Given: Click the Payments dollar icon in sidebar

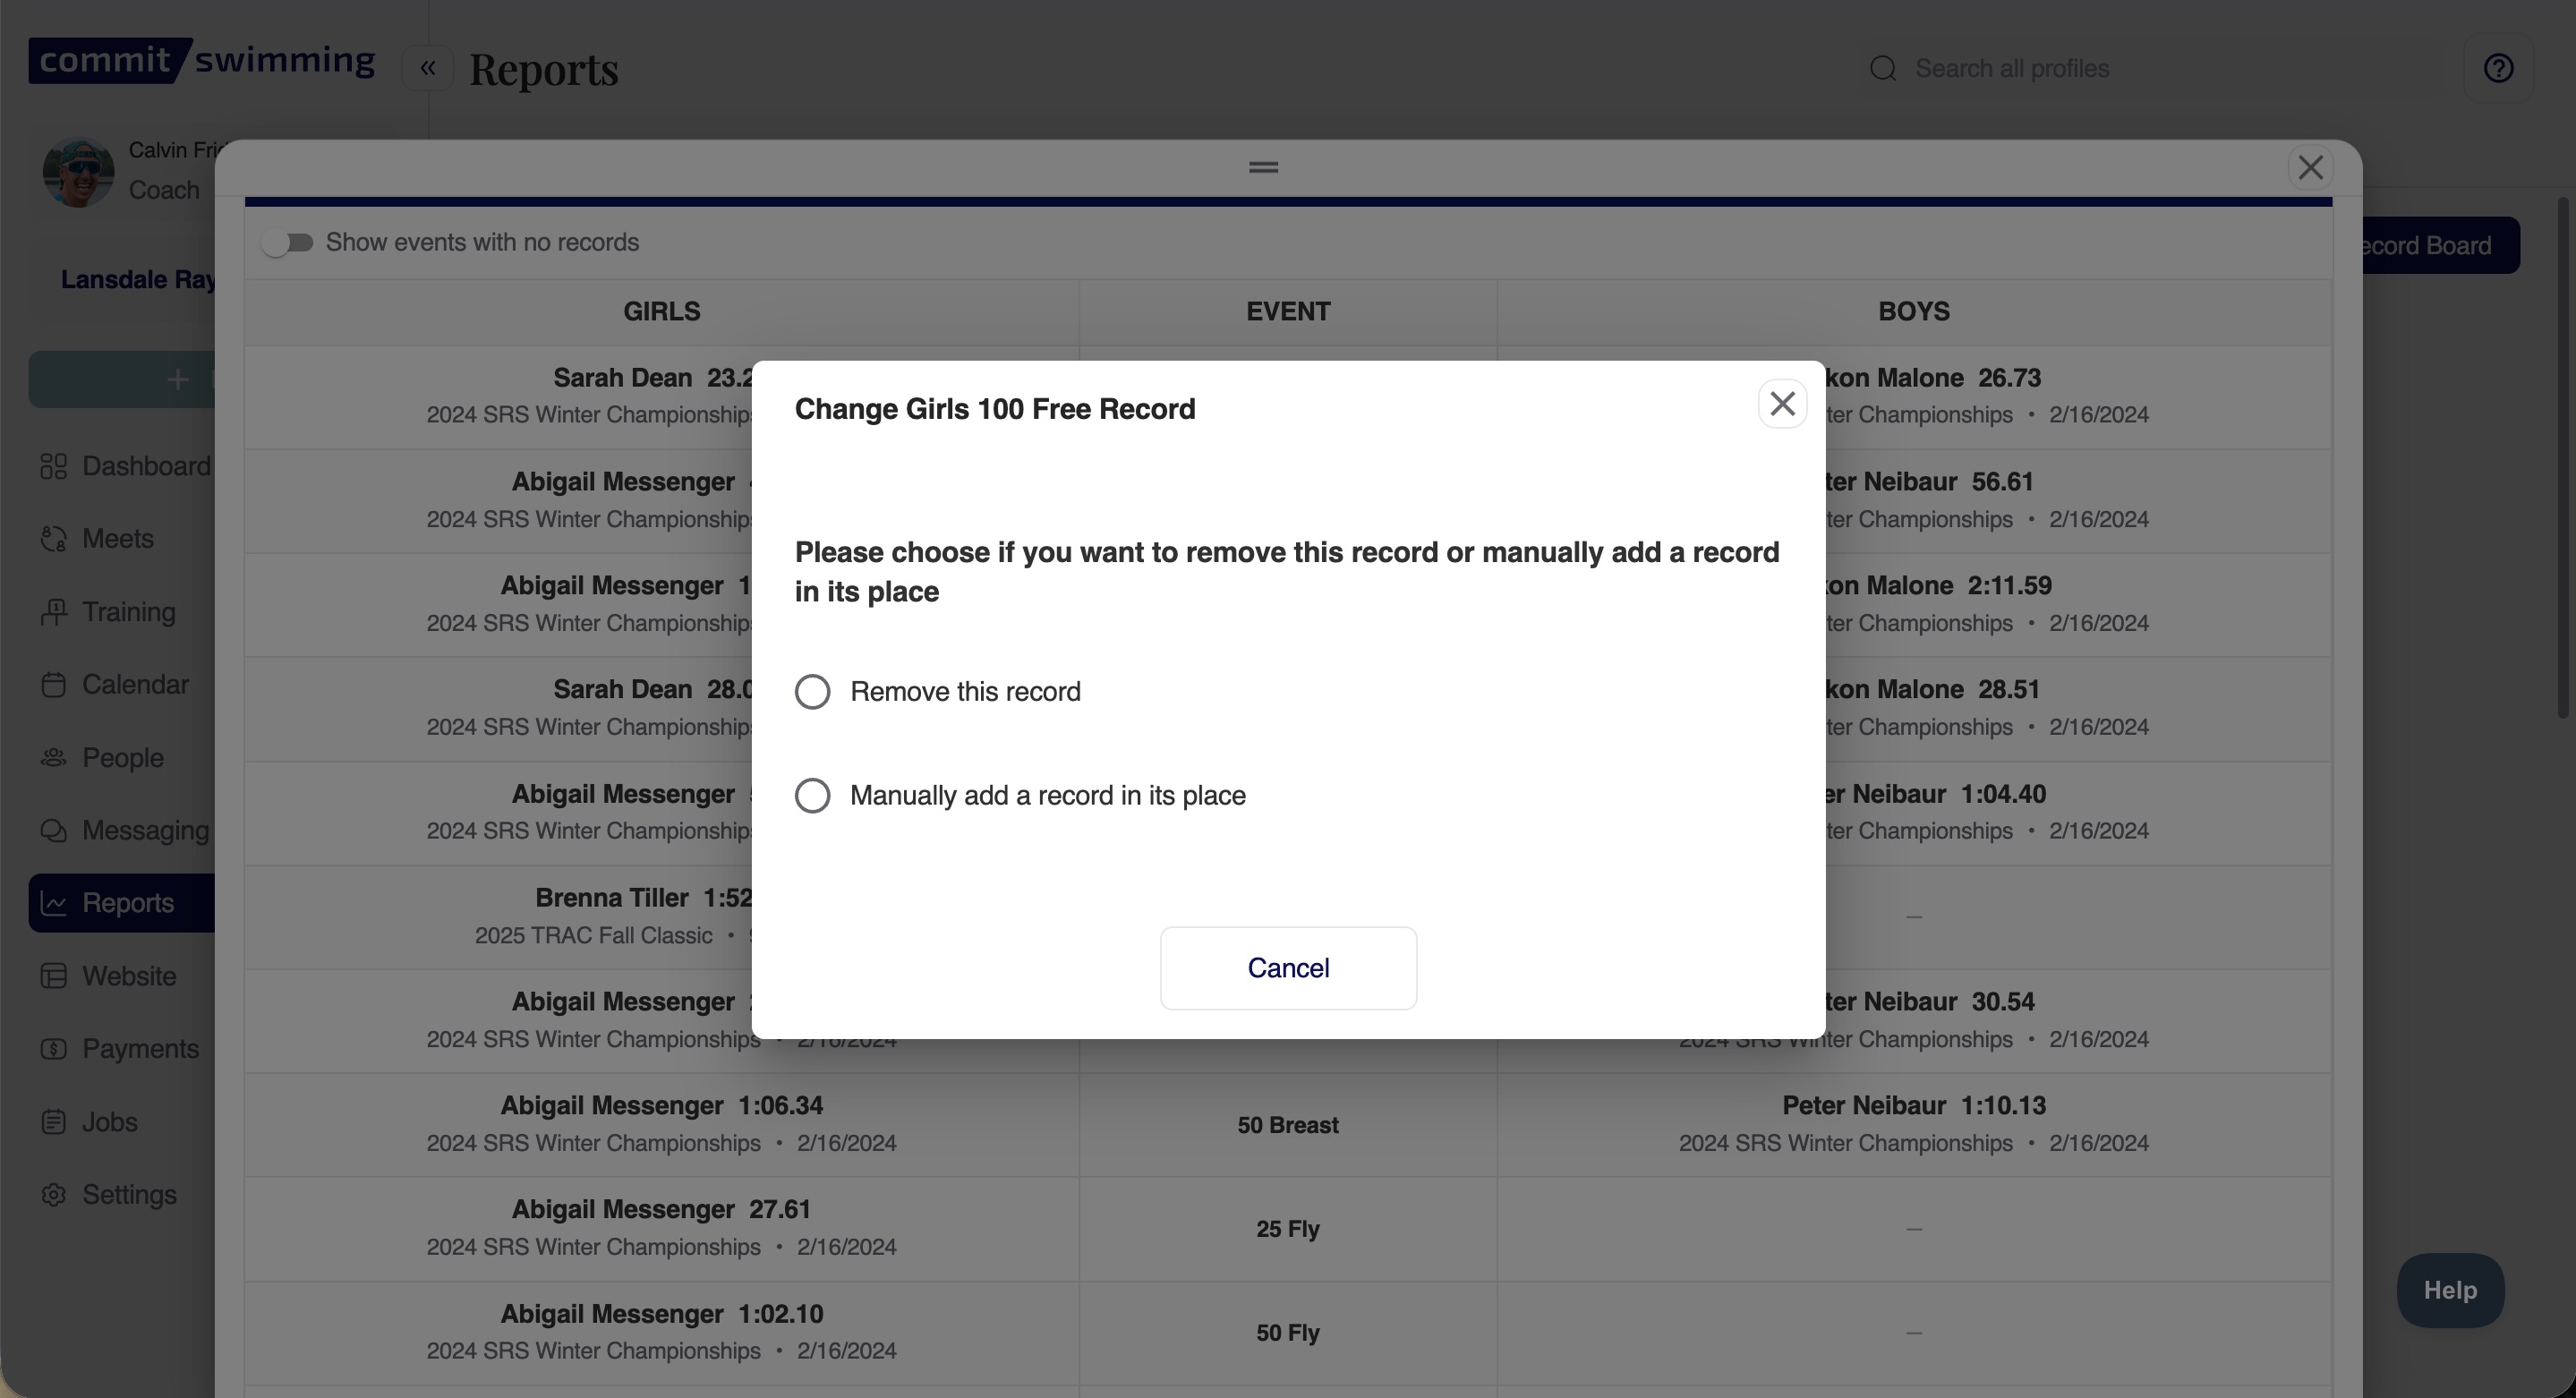Looking at the screenshot, I should pos(54,1049).
